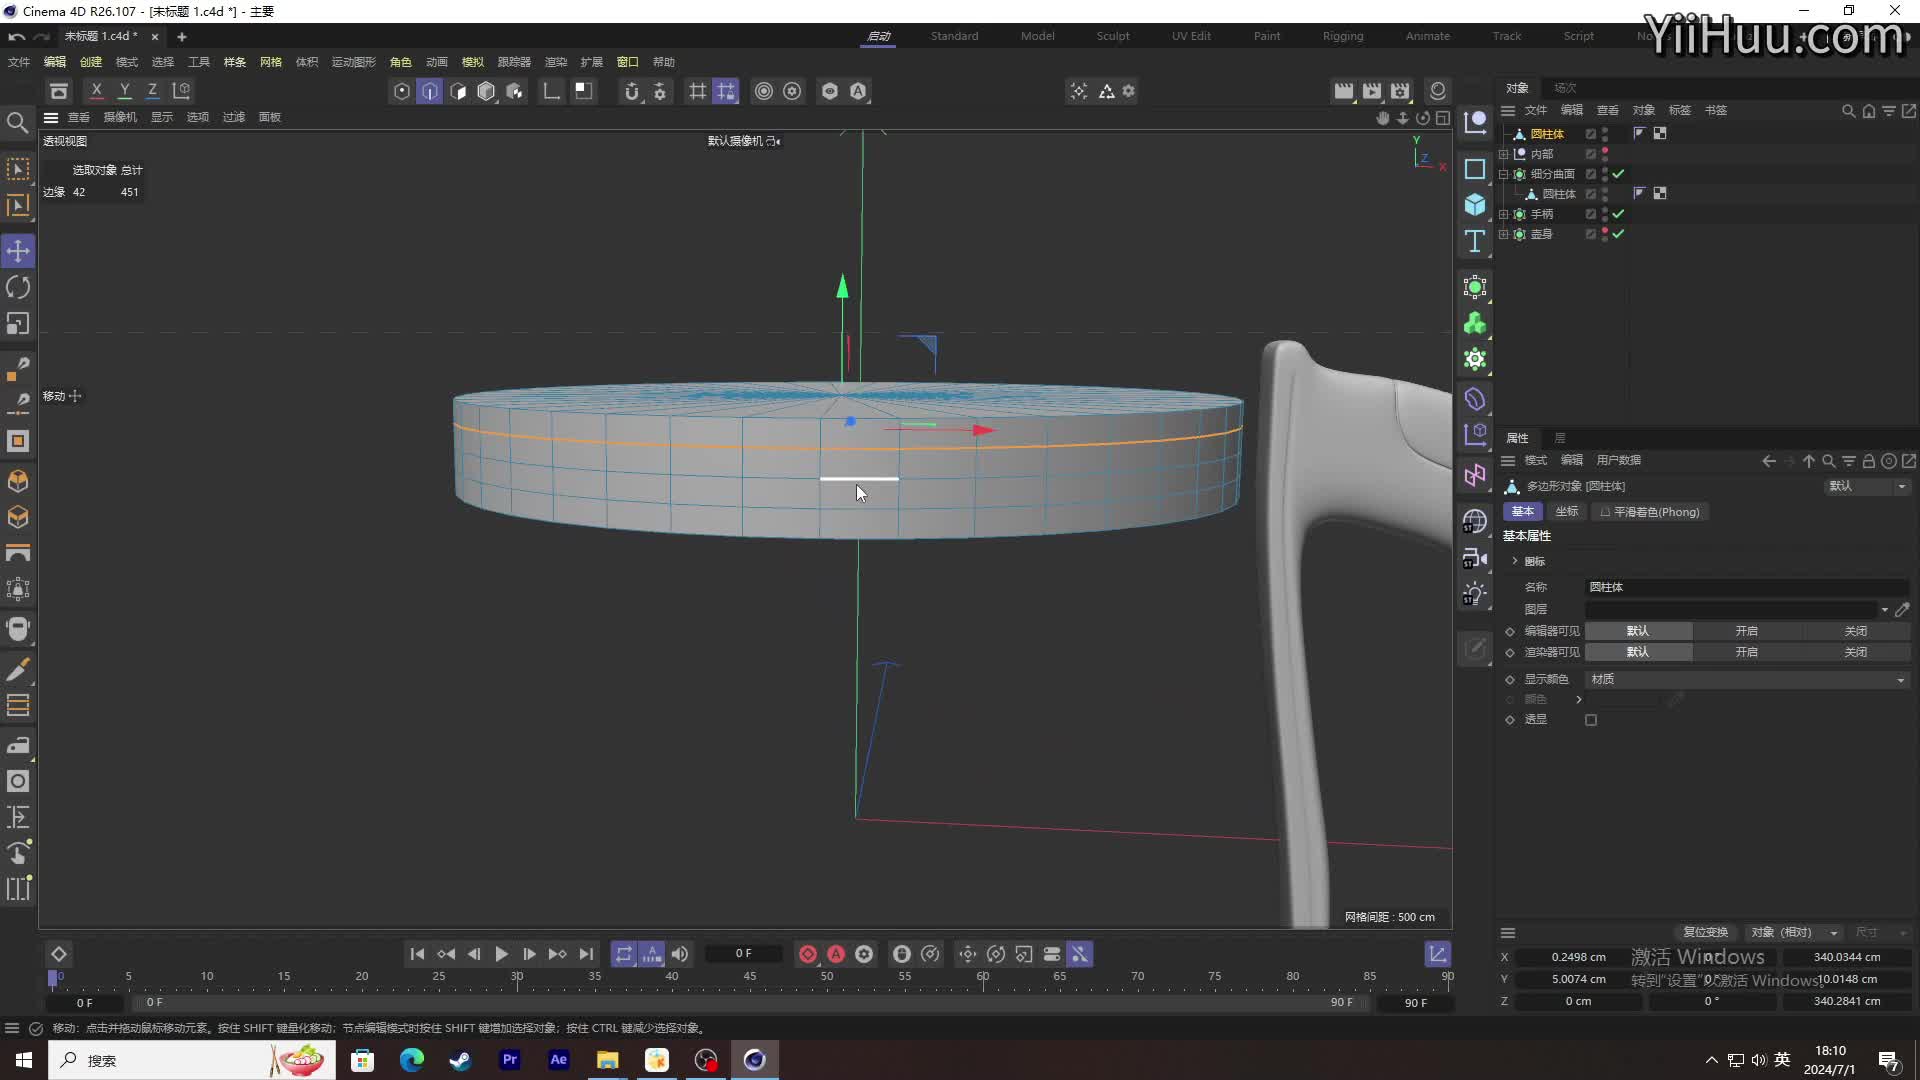The image size is (1920, 1080).
Task: Expand the 图标 section in attributes
Action: point(1515,561)
